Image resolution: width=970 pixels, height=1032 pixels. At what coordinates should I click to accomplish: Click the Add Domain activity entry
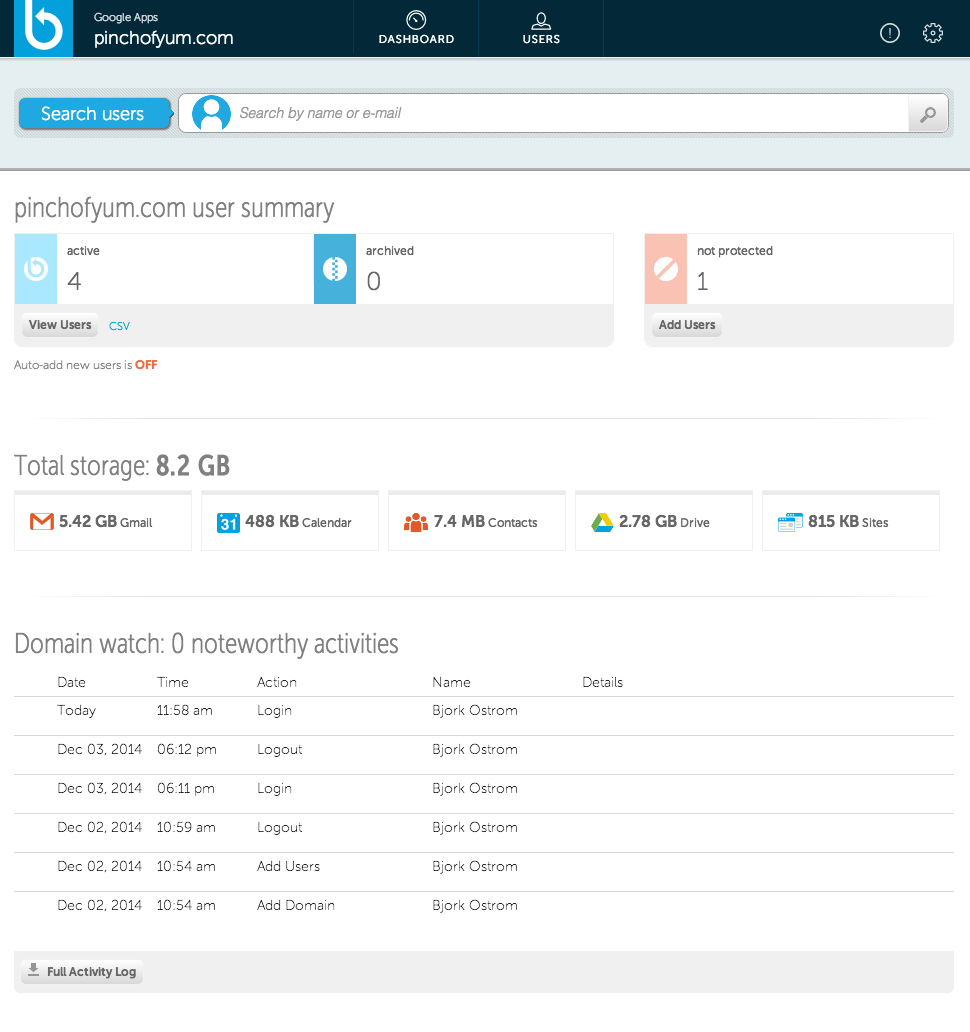tap(295, 905)
